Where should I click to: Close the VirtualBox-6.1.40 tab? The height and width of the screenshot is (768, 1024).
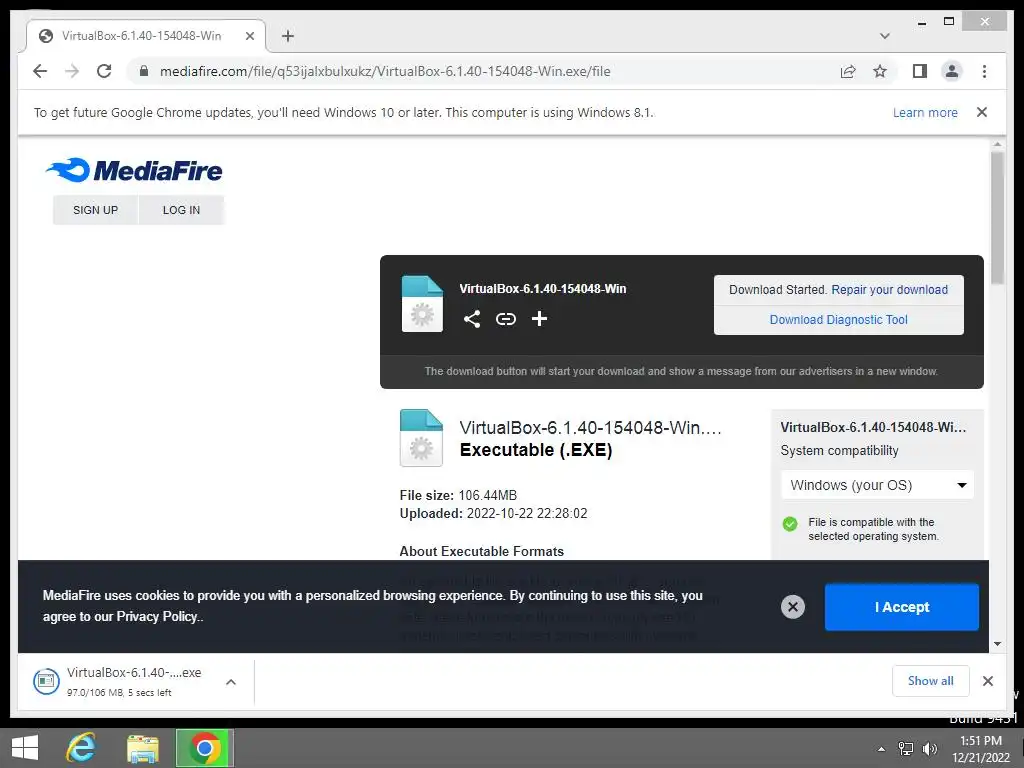coord(249,36)
